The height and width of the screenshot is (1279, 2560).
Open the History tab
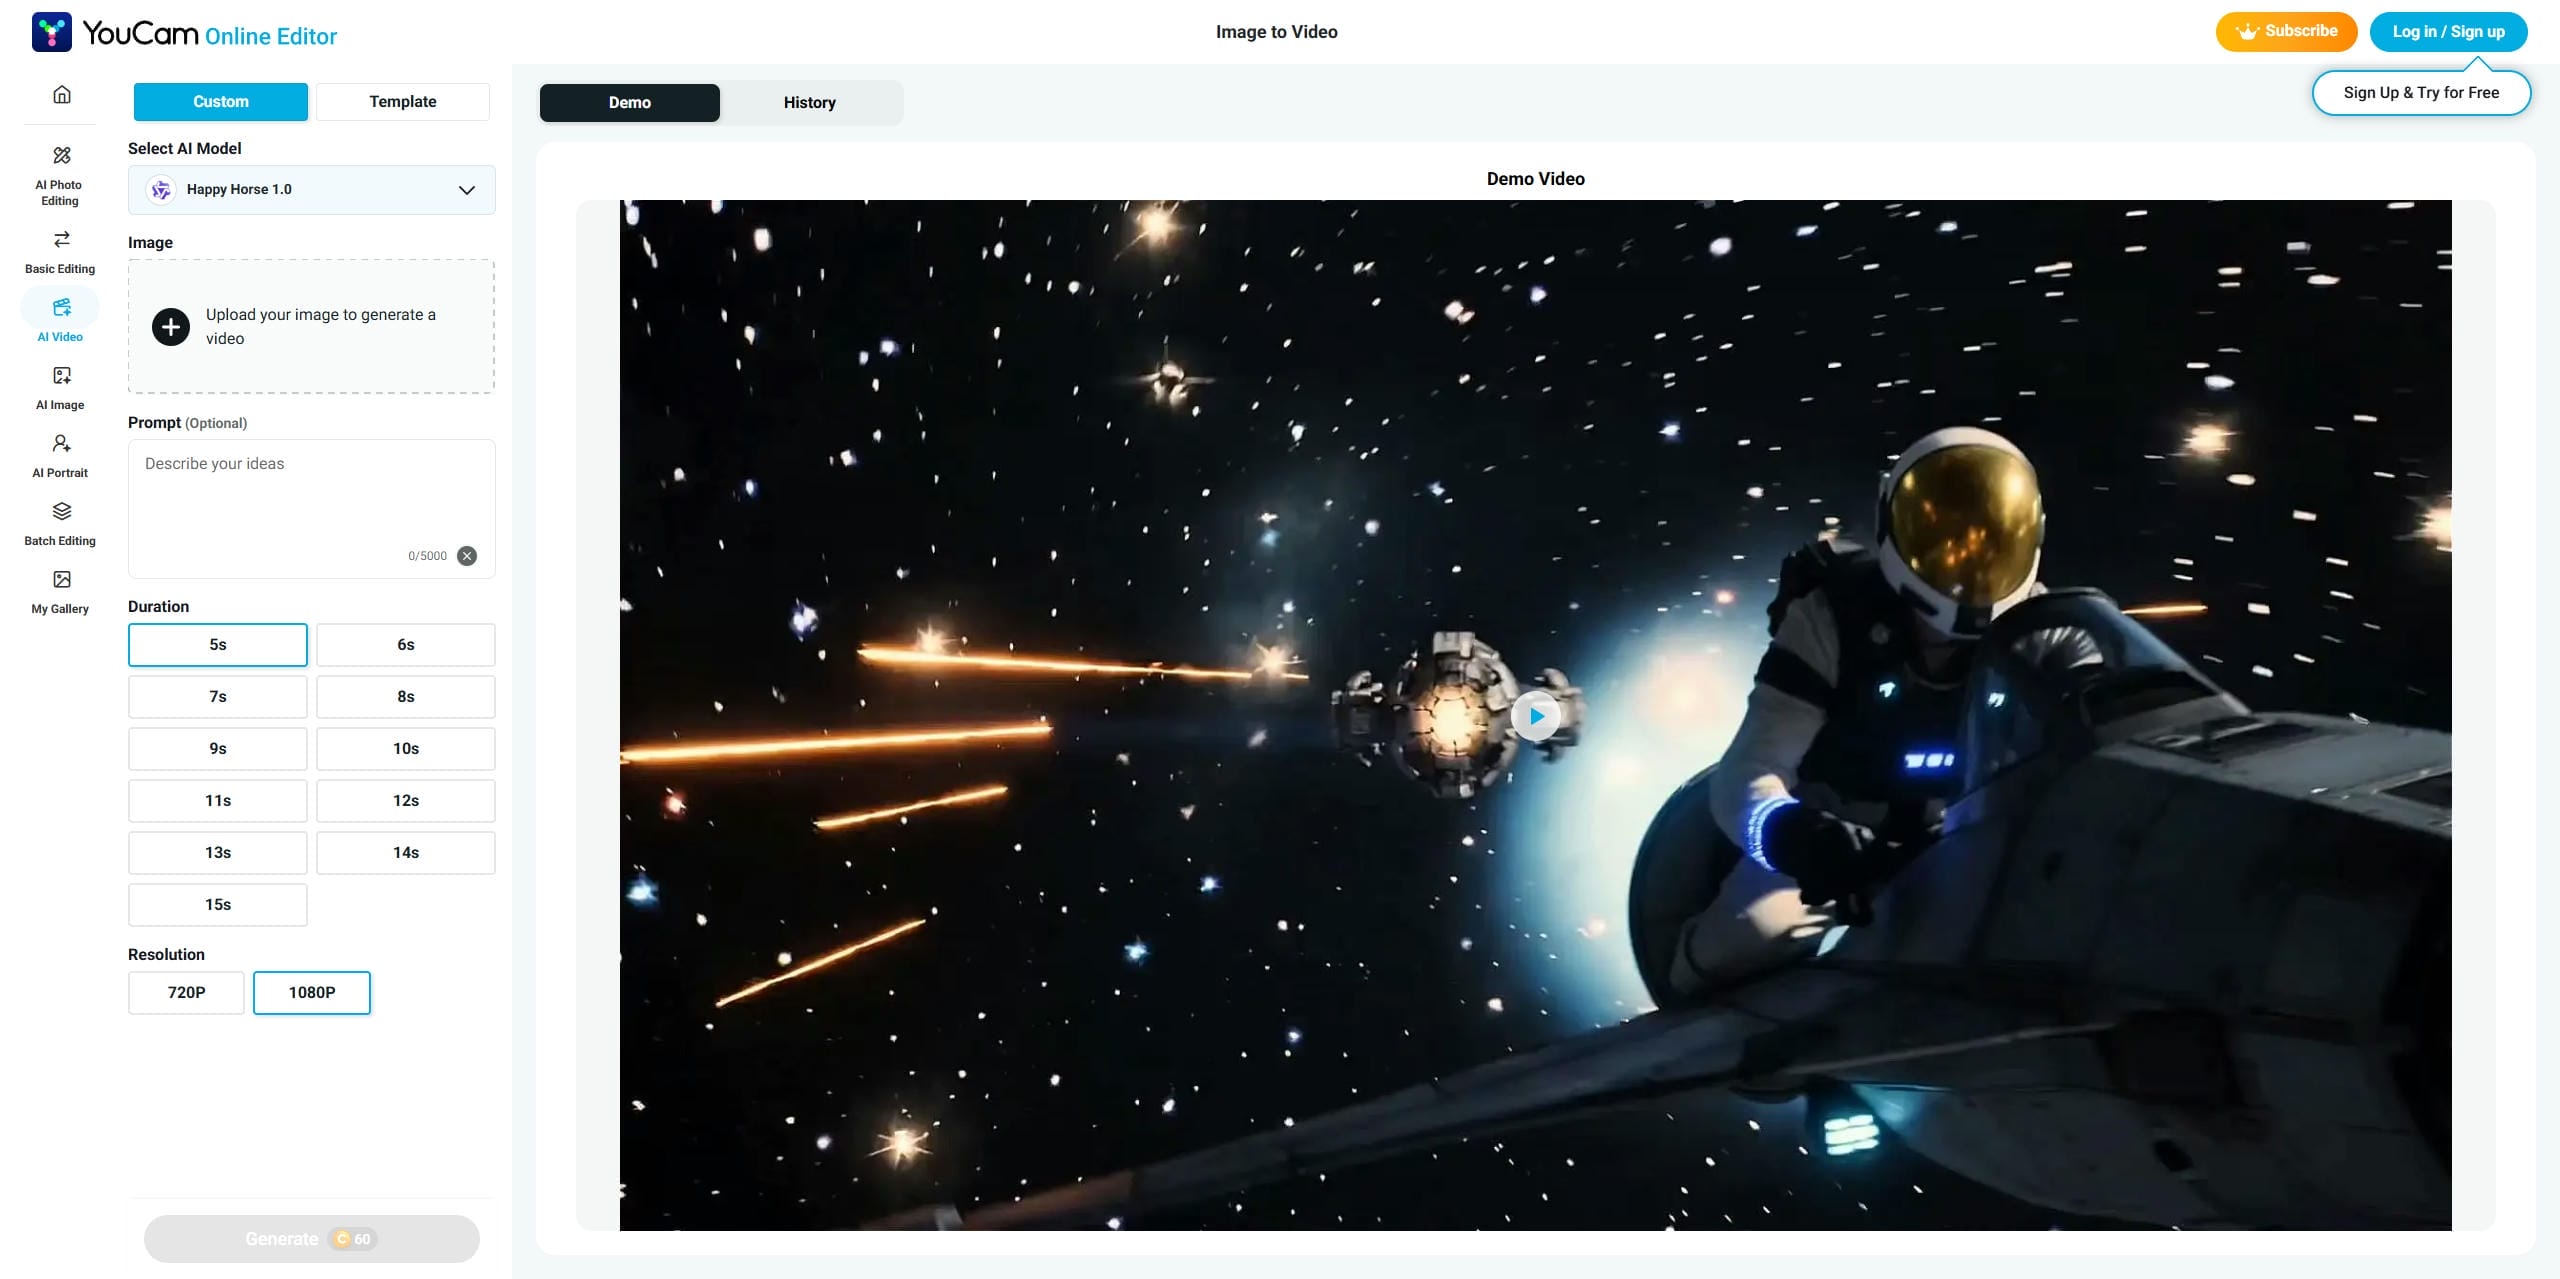pyautogui.click(x=810, y=103)
